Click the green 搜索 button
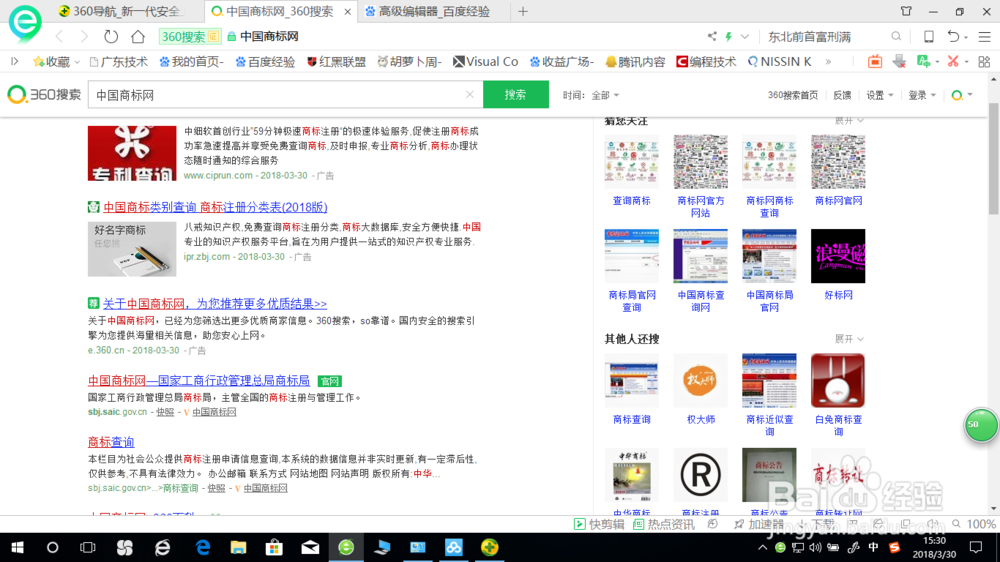 pyautogui.click(x=515, y=94)
